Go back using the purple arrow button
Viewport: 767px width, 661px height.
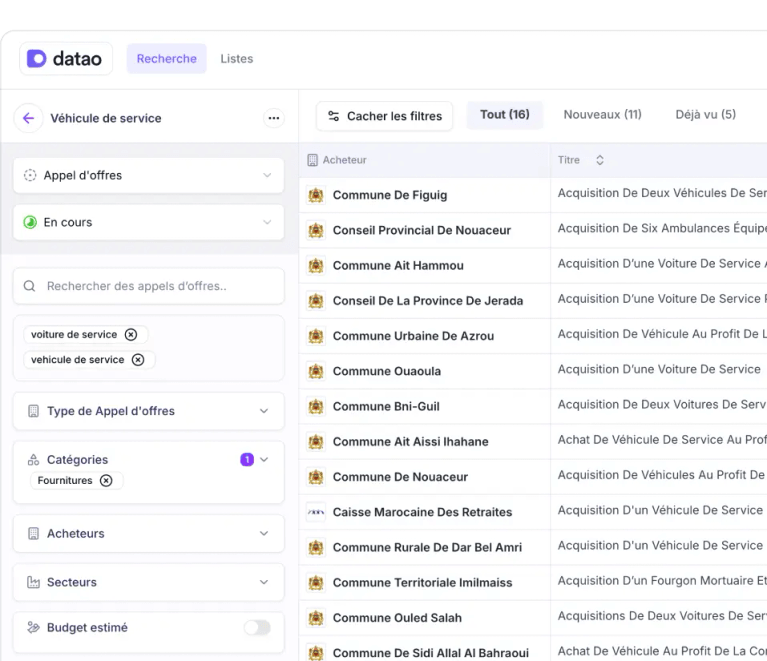pyautogui.click(x=29, y=118)
